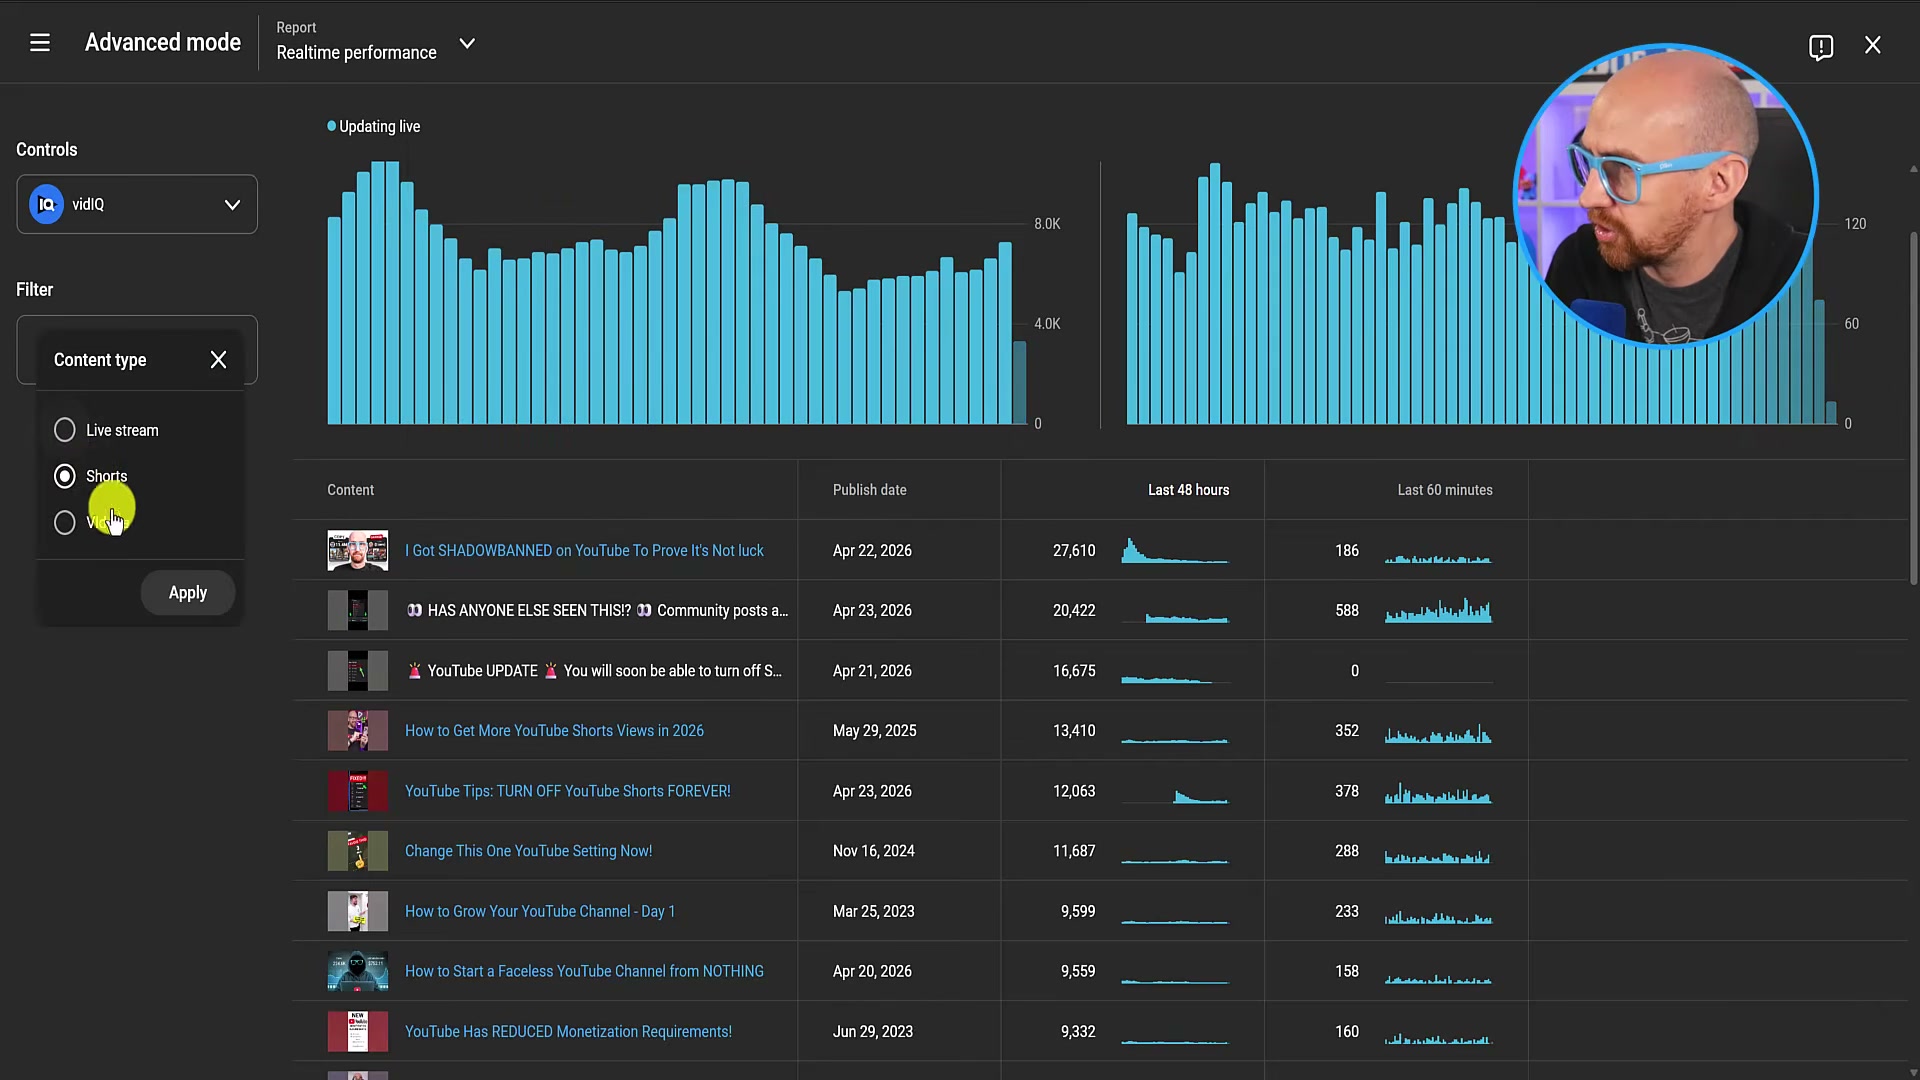Click the Content column header
The width and height of the screenshot is (1920, 1080).
(350, 490)
